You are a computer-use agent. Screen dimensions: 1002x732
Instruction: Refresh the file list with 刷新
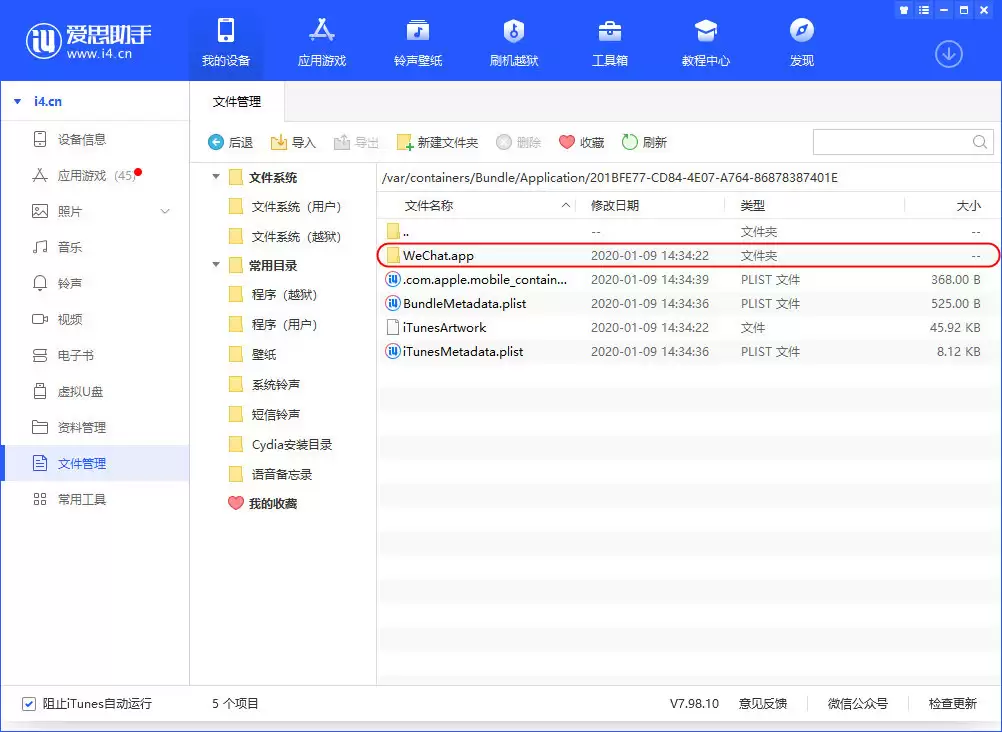(644, 142)
